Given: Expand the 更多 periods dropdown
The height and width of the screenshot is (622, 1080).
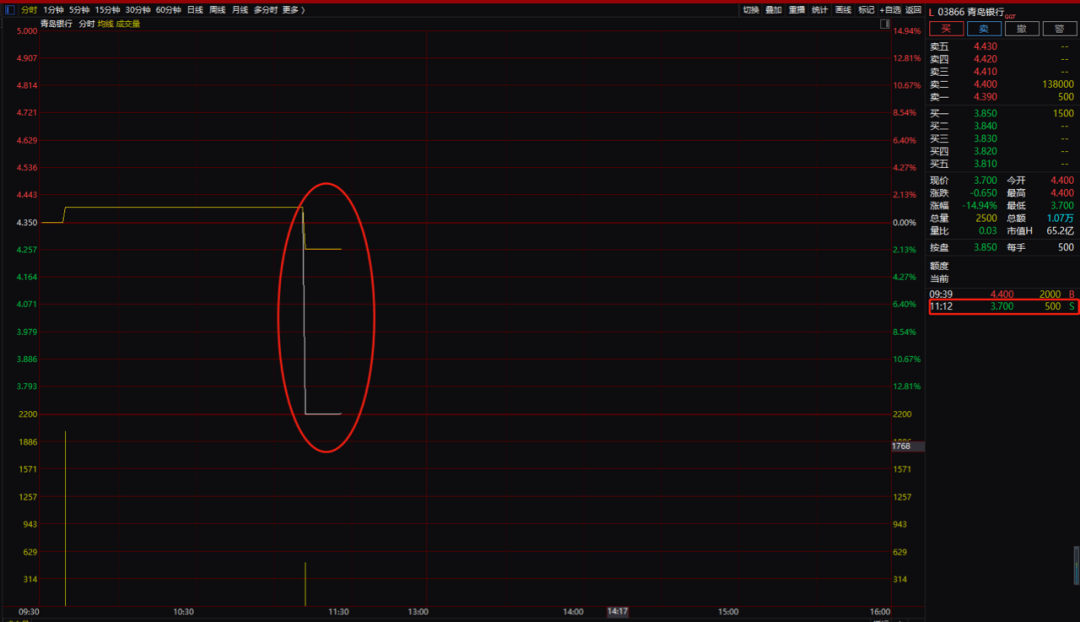Looking at the screenshot, I should 292,10.
